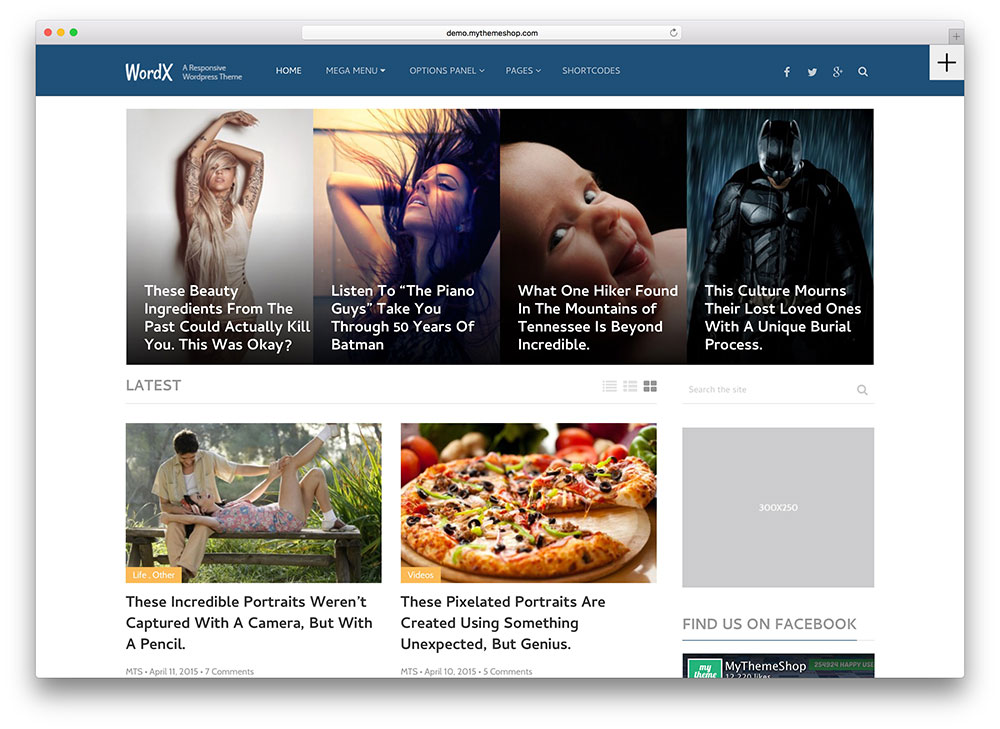Click the FIND US ON FACEBOOK heading
This screenshot has width=1000, height=729.
(770, 624)
